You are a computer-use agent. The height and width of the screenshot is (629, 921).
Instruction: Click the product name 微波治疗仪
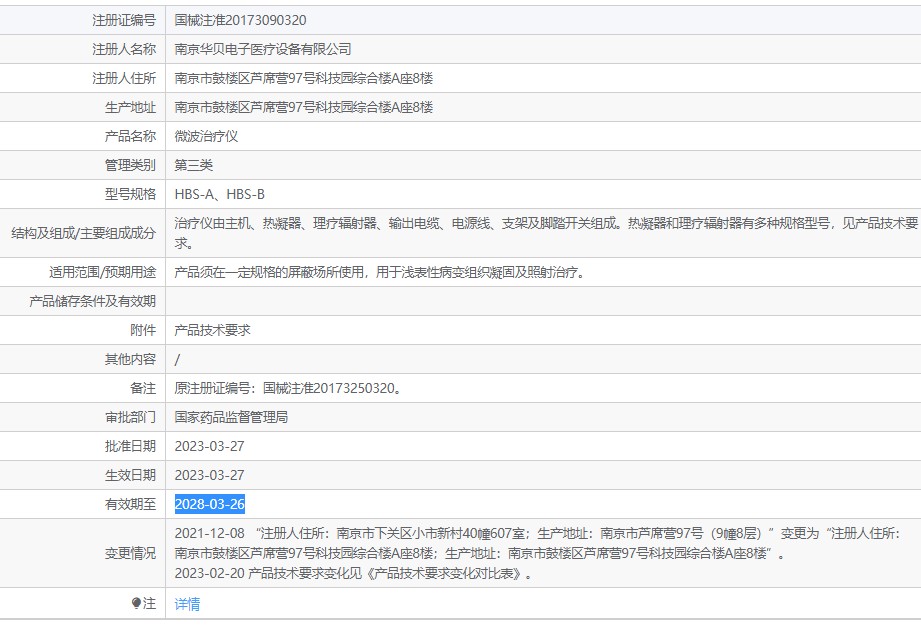pos(206,136)
